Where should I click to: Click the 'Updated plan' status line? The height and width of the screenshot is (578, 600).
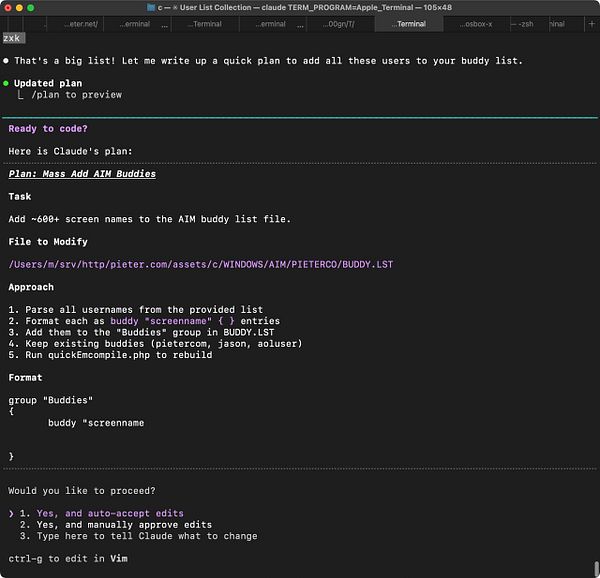pos(48,83)
